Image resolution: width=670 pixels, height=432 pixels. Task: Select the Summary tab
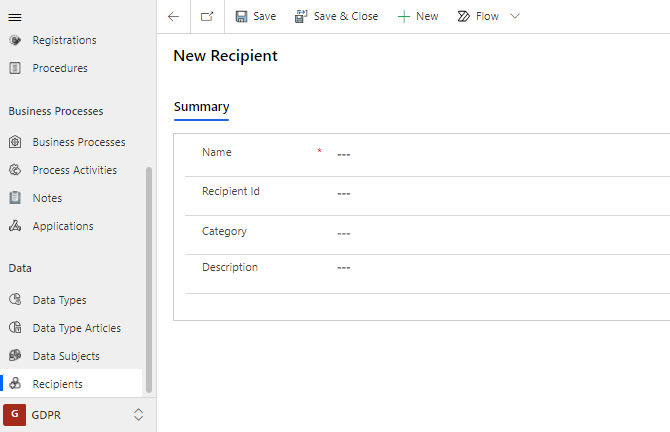click(x=201, y=107)
